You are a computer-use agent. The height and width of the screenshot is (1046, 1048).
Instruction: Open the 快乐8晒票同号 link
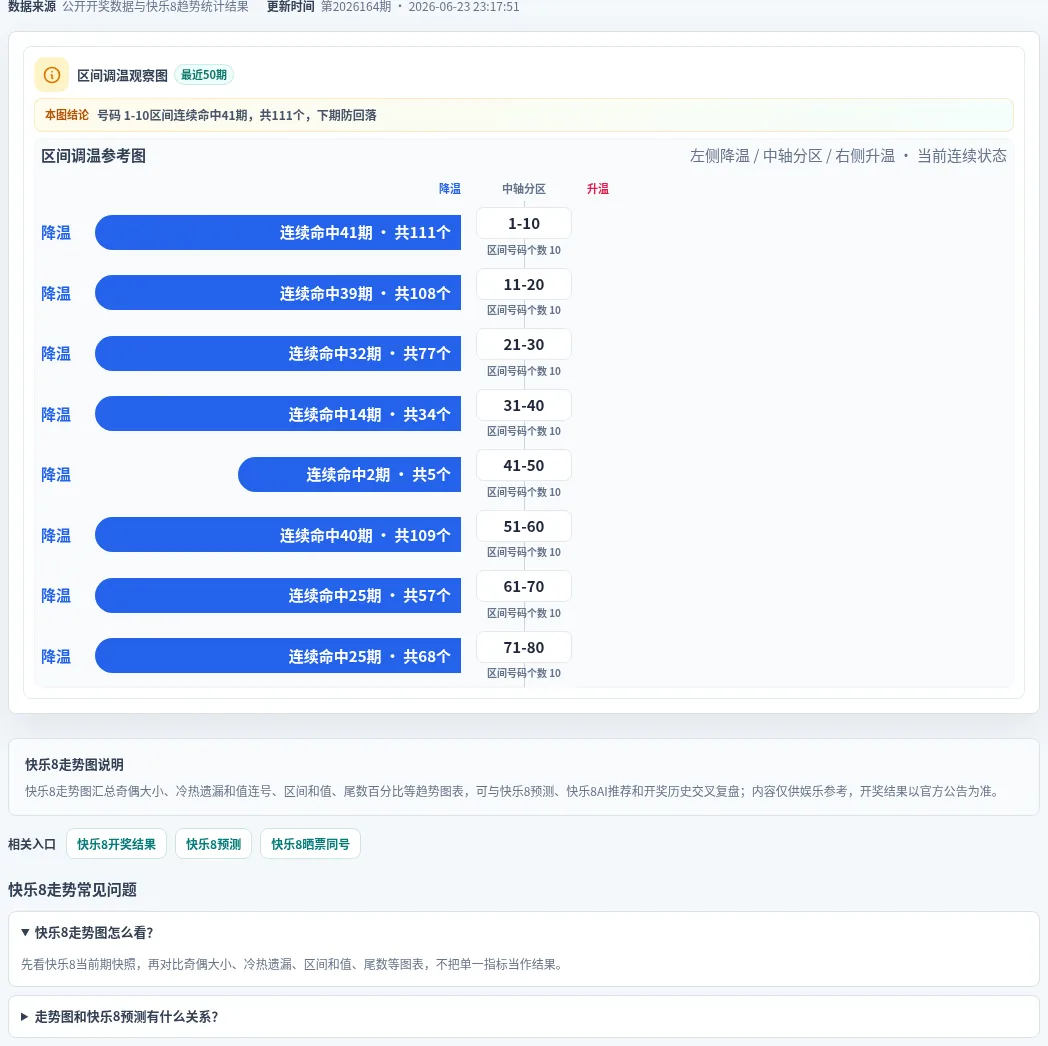pos(310,843)
